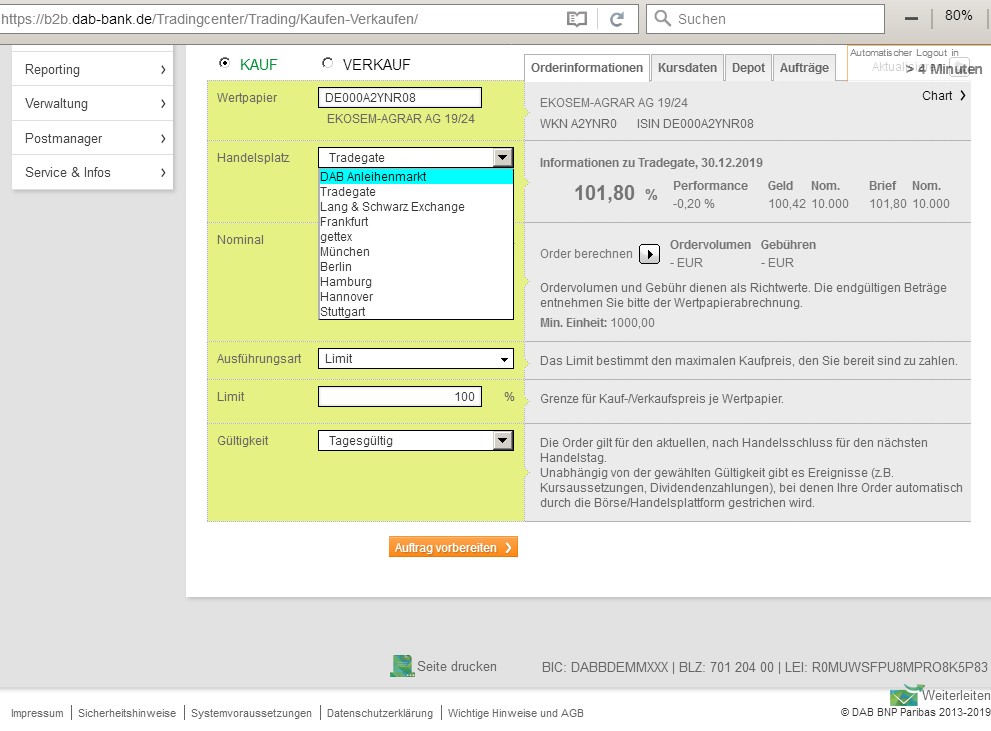The image size is (991, 731).
Task: Click the Order berechnen play icon
Action: (649, 254)
